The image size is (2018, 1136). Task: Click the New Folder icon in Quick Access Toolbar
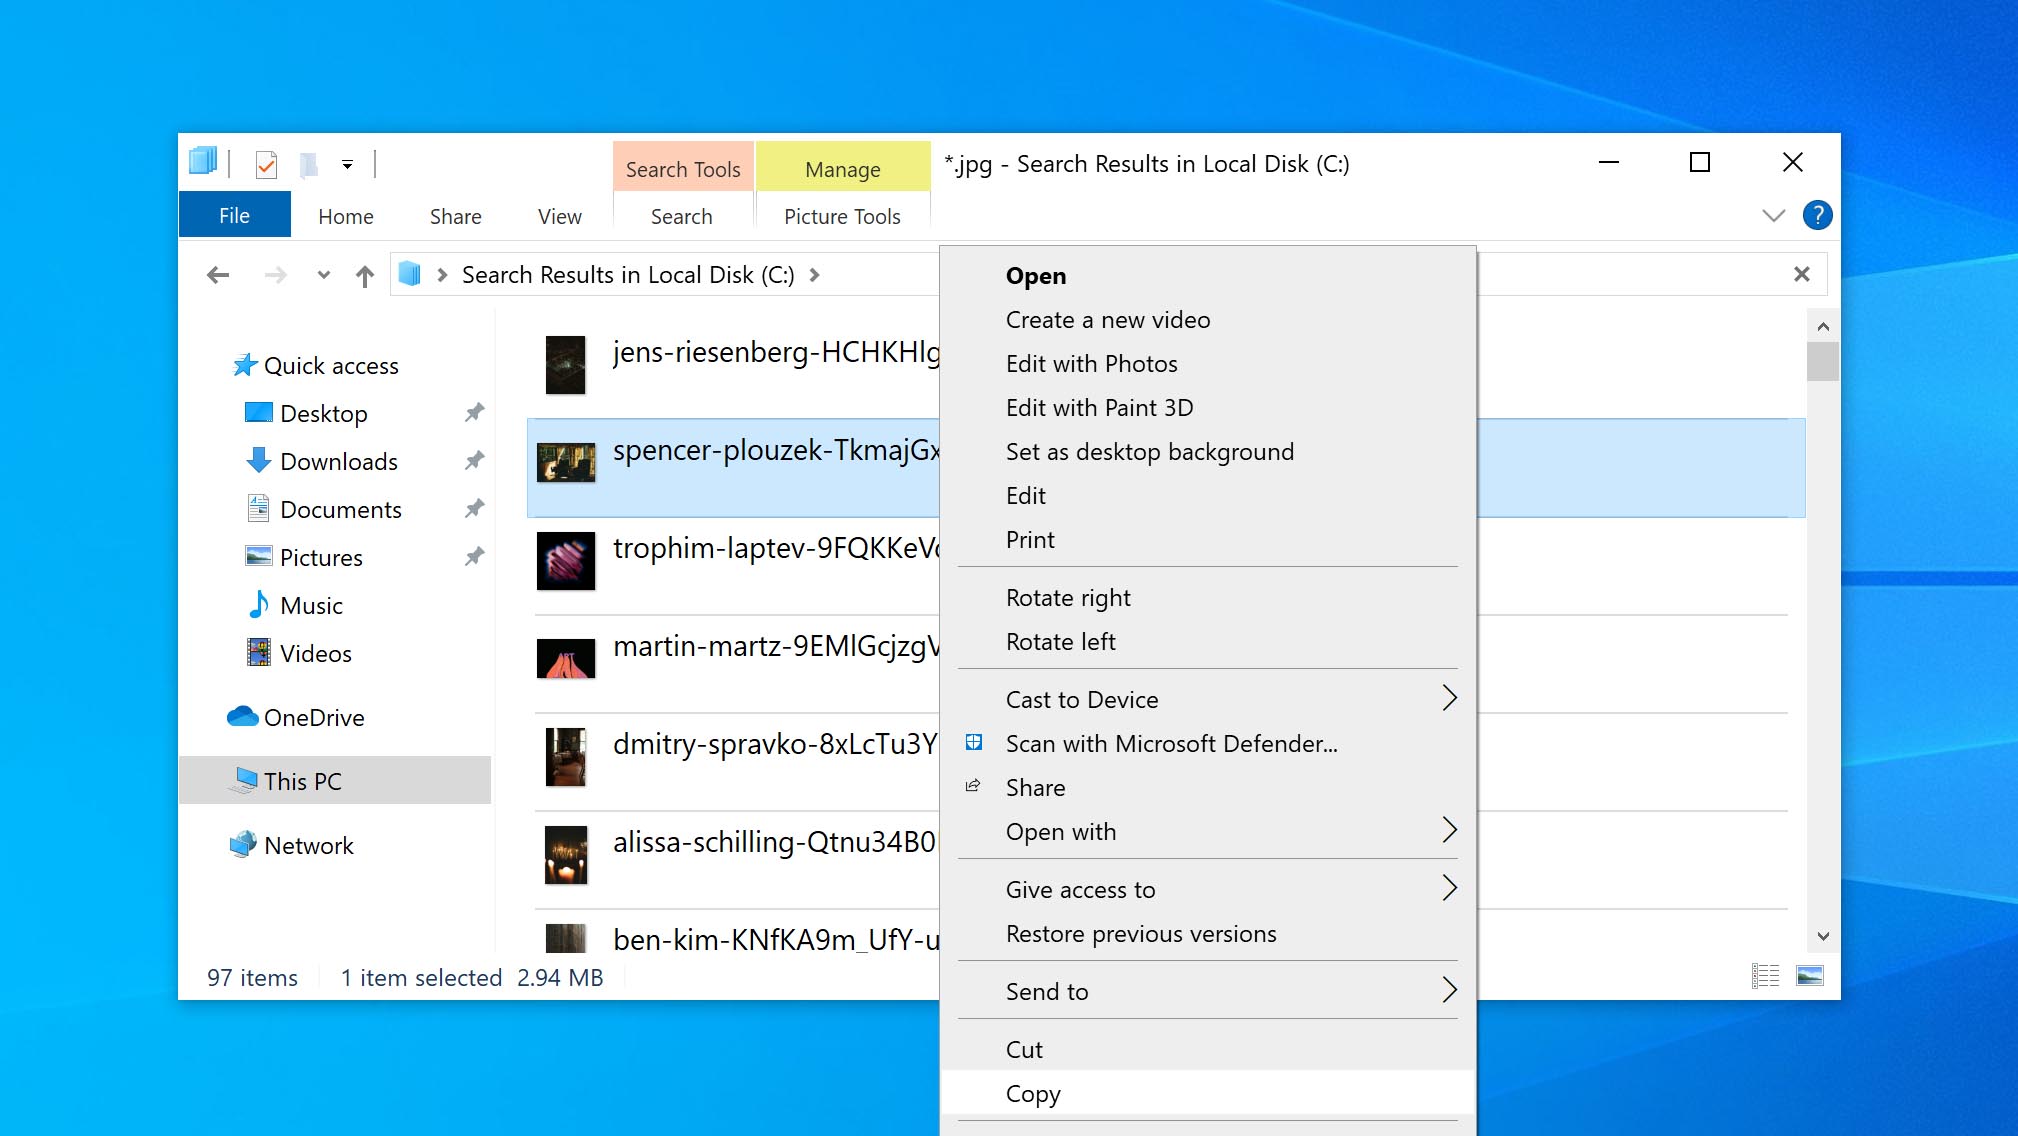point(307,164)
